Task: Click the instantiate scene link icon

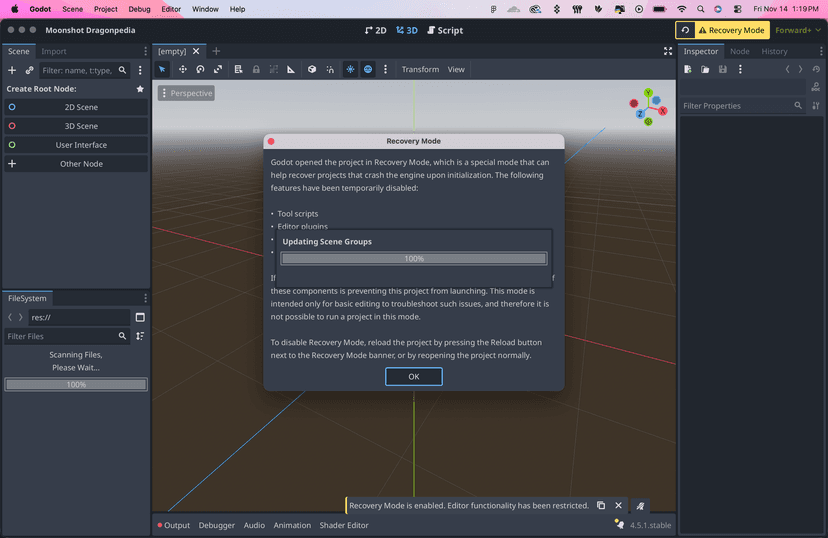Action: pos(29,71)
